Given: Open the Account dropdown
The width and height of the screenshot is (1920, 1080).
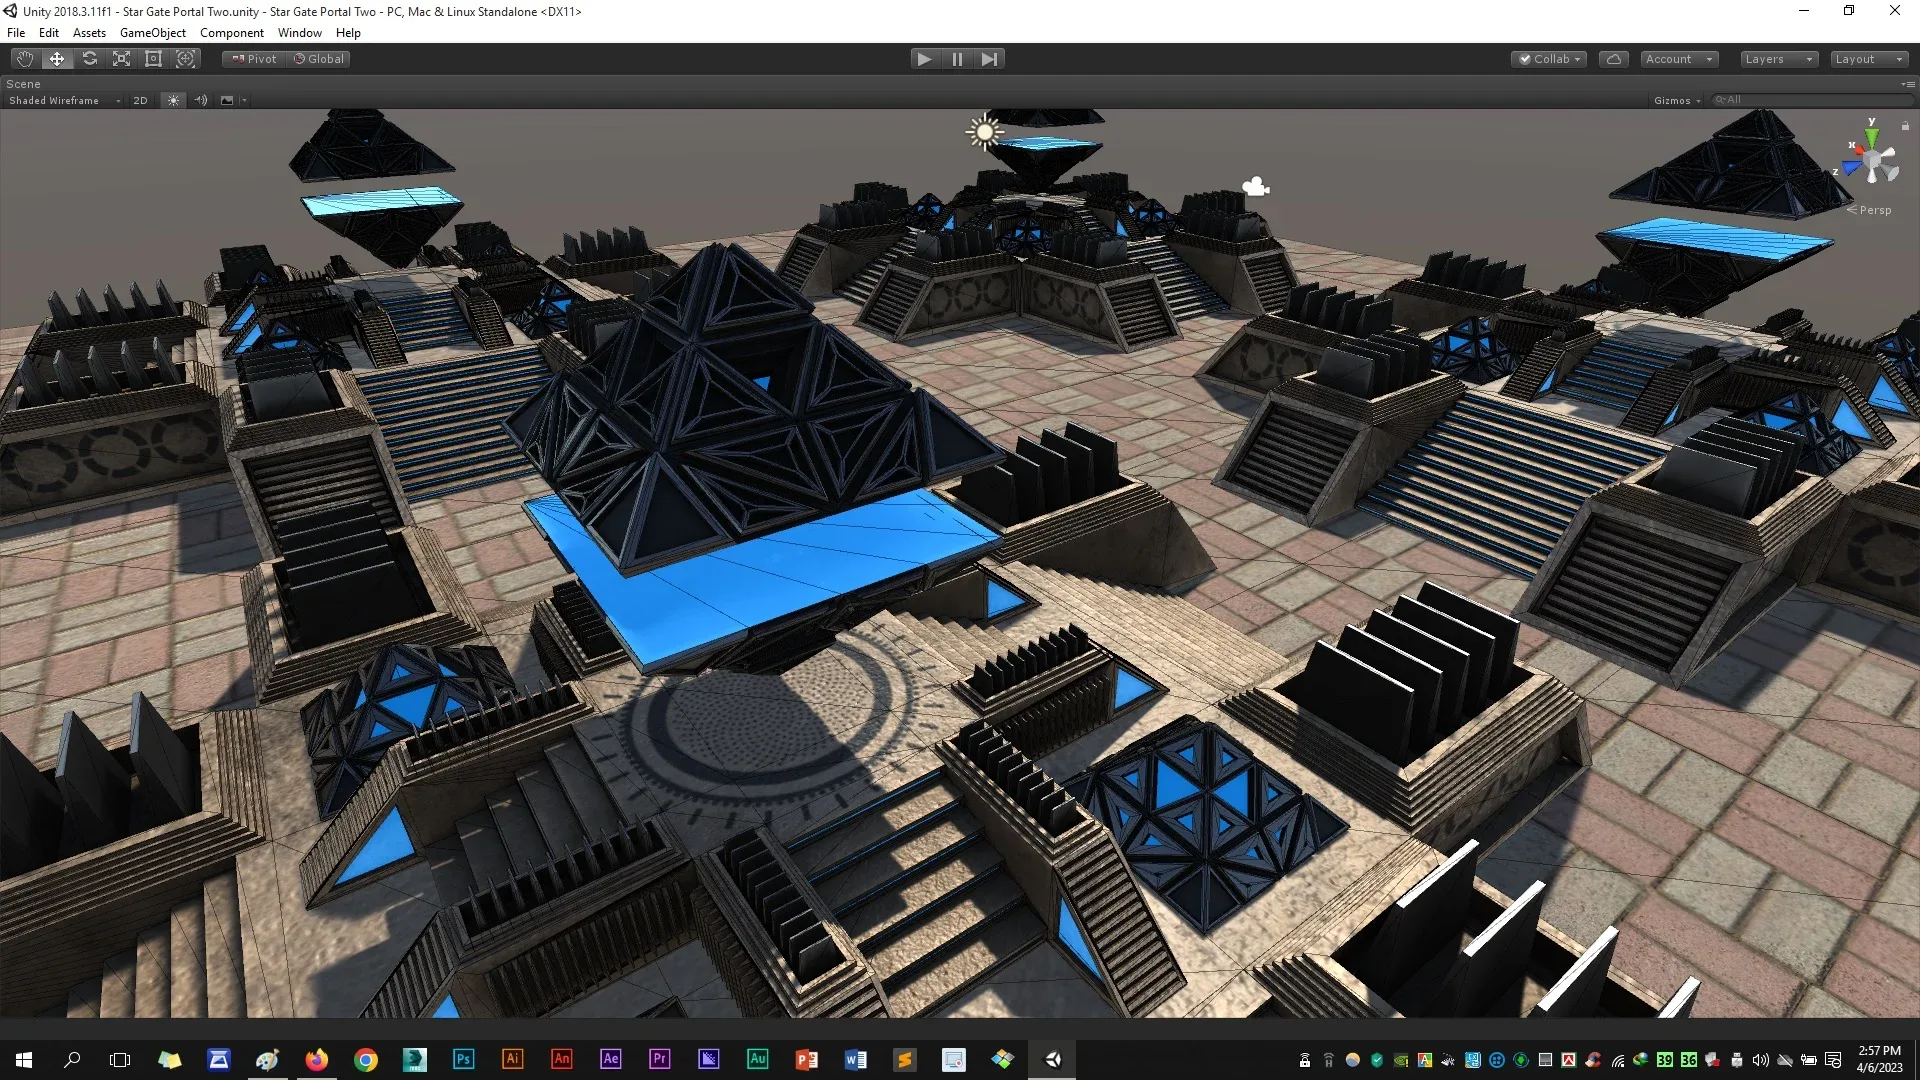Looking at the screenshot, I should coord(1679,59).
